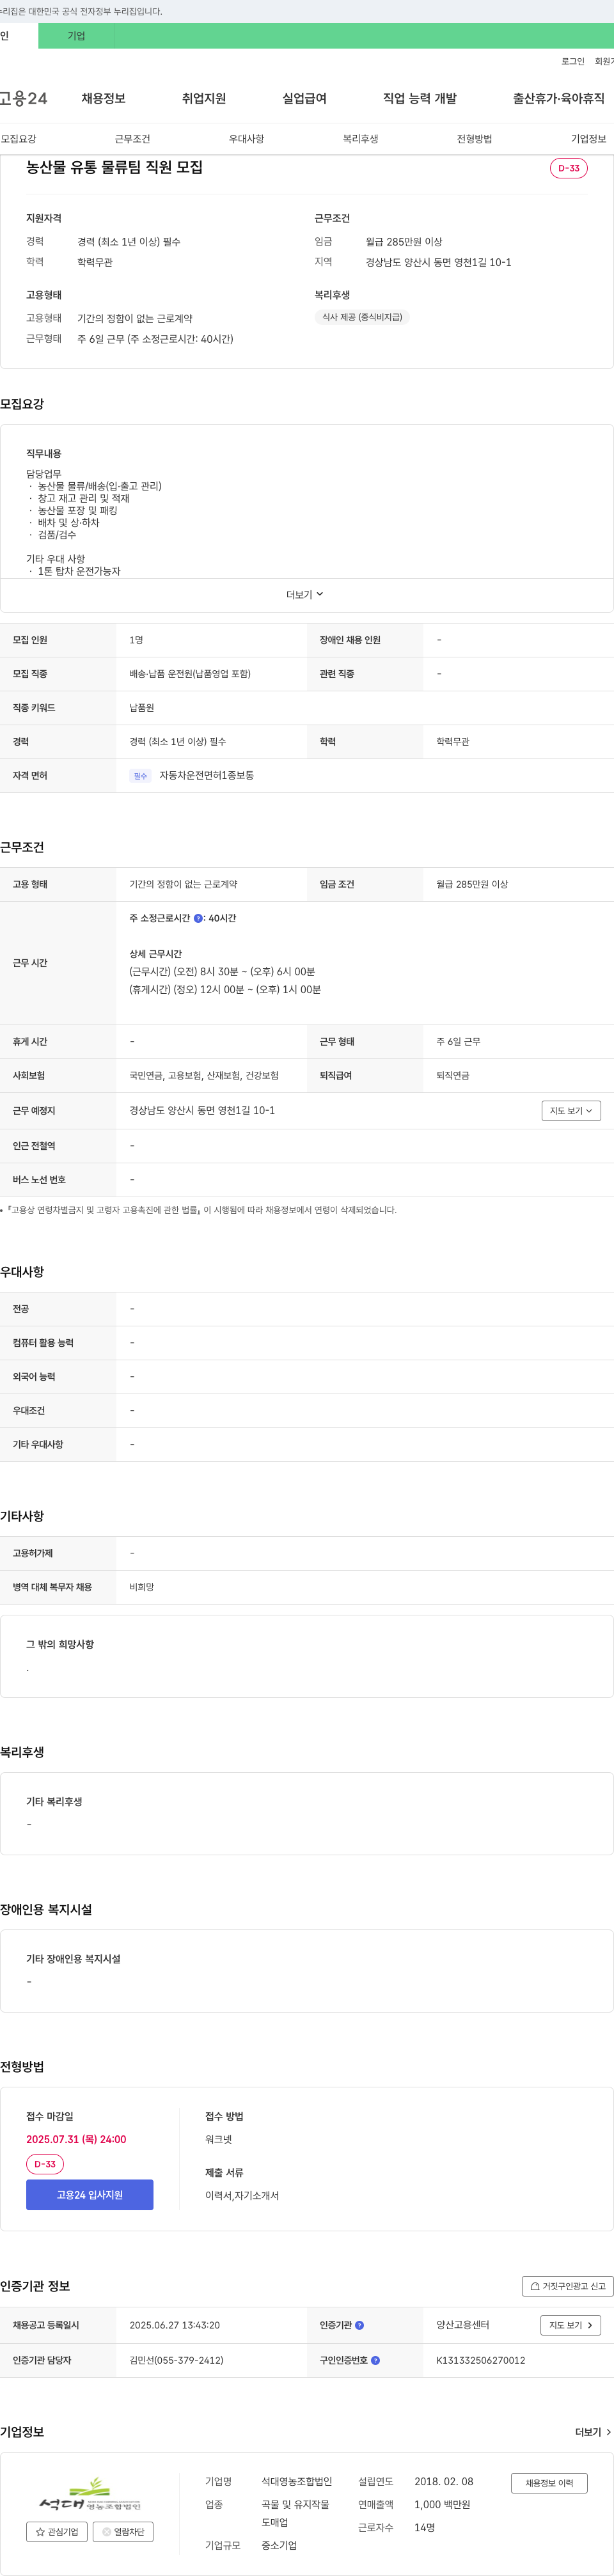Select registration time 2025.06.27 13:43:20
Viewport: 614px width, 2576px height.
[x=174, y=2325]
